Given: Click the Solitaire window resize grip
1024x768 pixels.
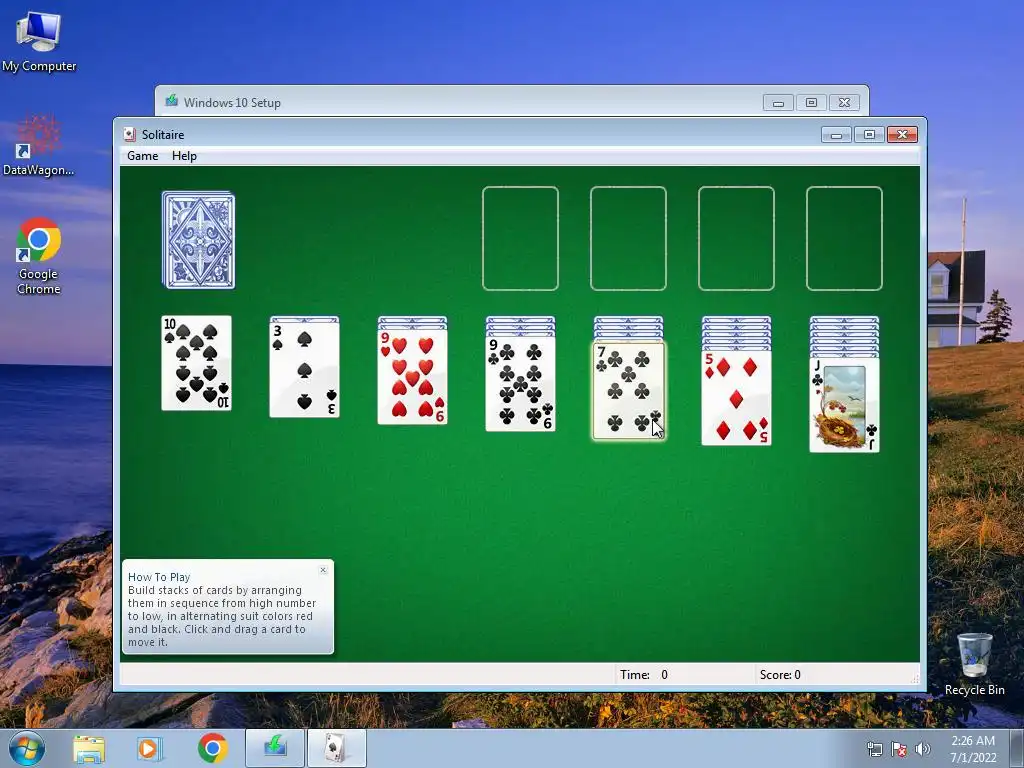Looking at the screenshot, I should [x=916, y=679].
